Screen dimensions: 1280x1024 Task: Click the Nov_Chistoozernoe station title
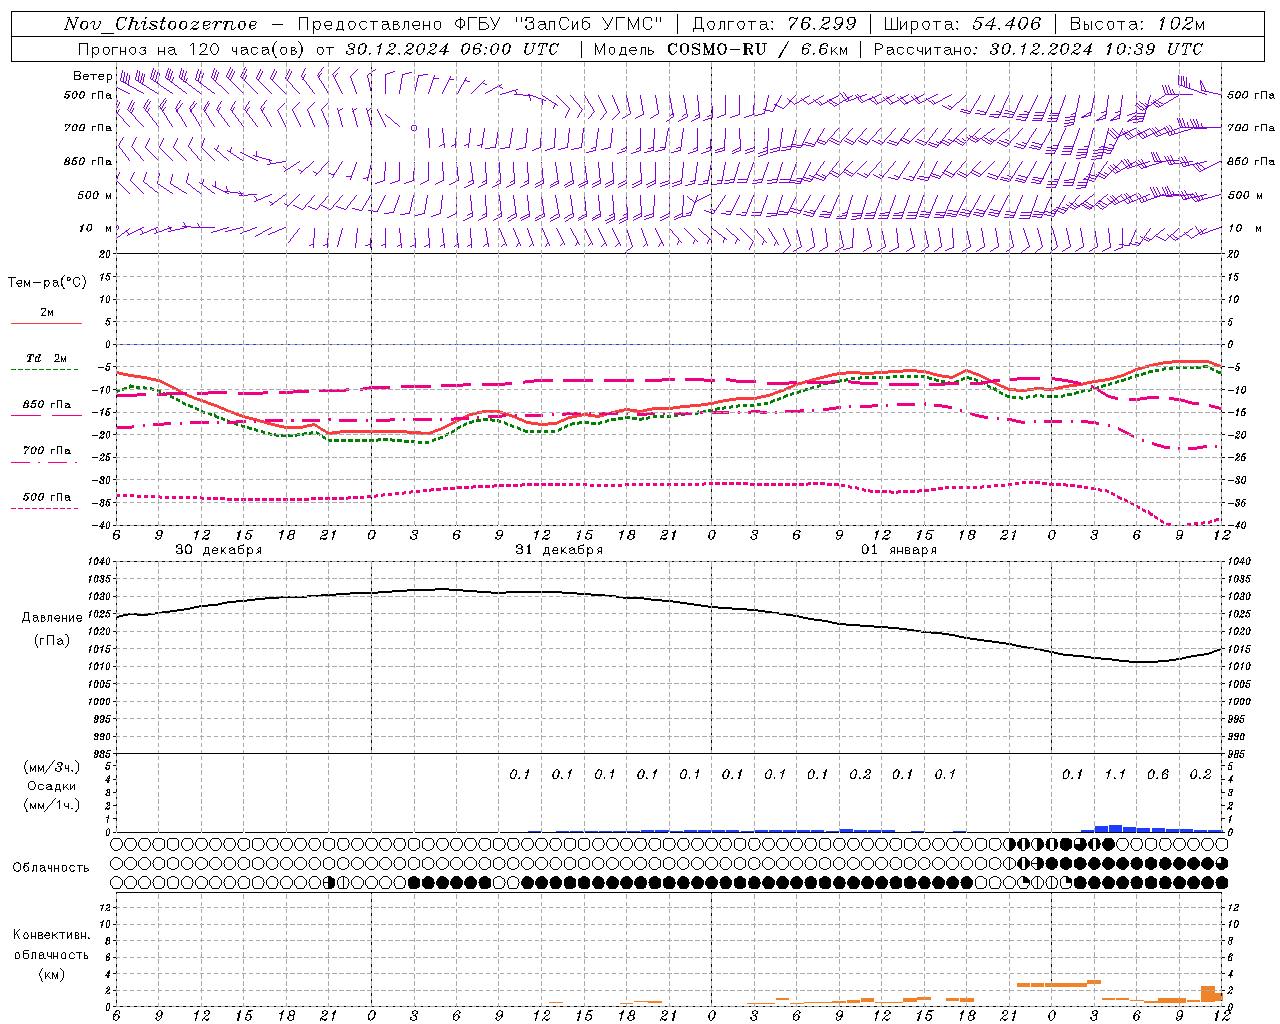160,24
